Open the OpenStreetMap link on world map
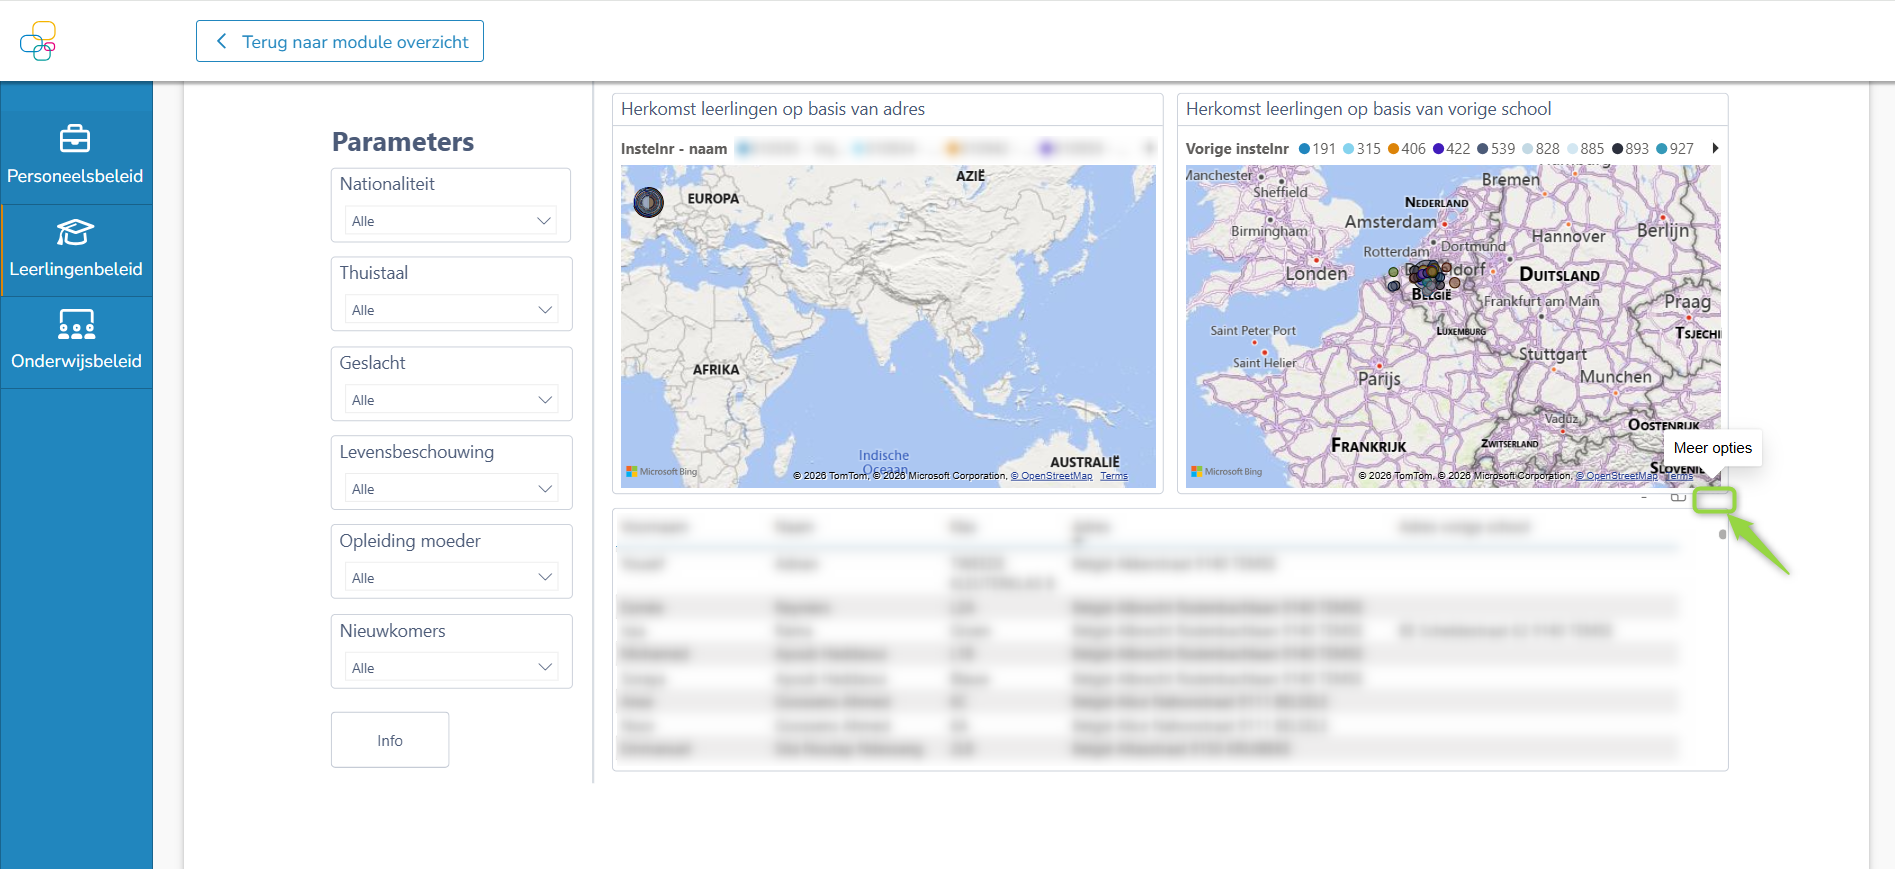 [1052, 476]
